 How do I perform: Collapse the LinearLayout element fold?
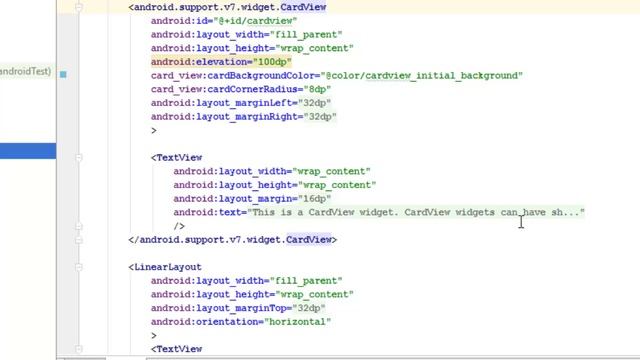pyautogui.click(x=79, y=267)
